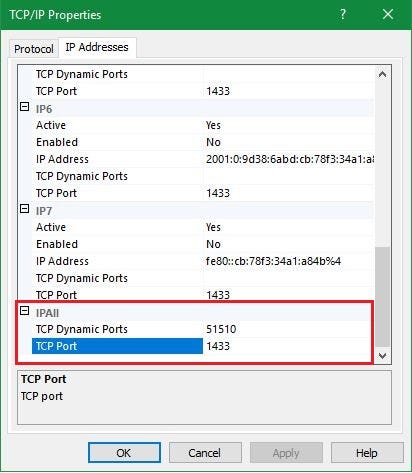Select the IP6 TCP Dynamic Ports row

click(x=203, y=176)
